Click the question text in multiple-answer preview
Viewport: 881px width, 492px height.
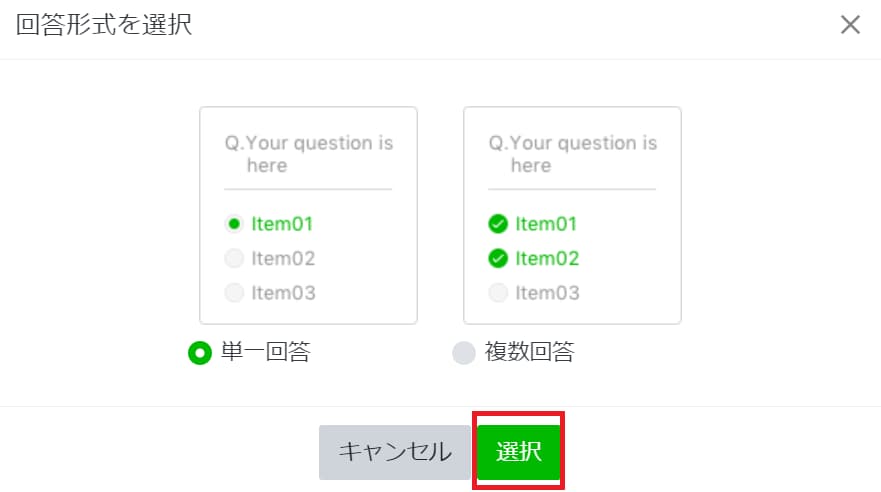(x=573, y=154)
